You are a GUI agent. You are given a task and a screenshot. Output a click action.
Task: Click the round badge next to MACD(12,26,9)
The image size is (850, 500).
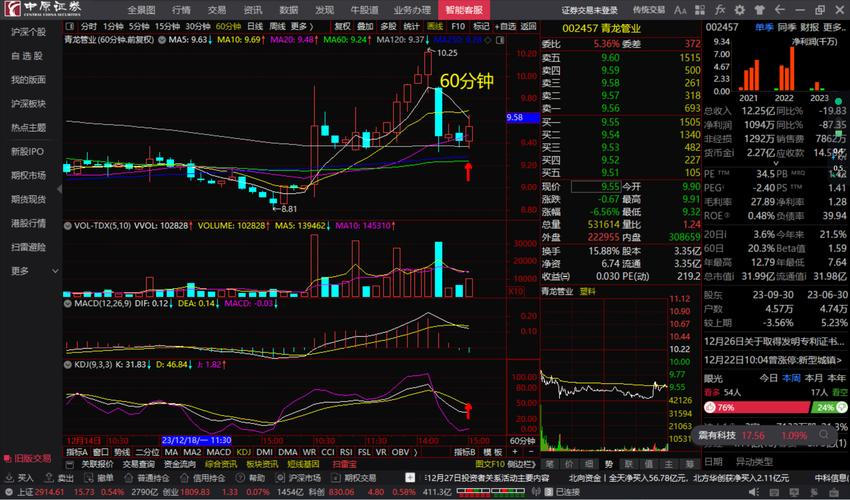68,304
